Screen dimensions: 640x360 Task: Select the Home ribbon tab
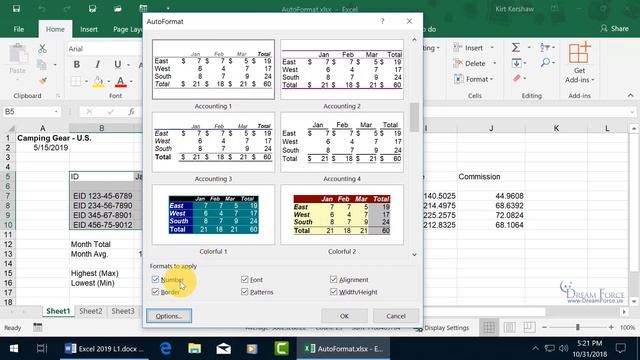coord(55,29)
